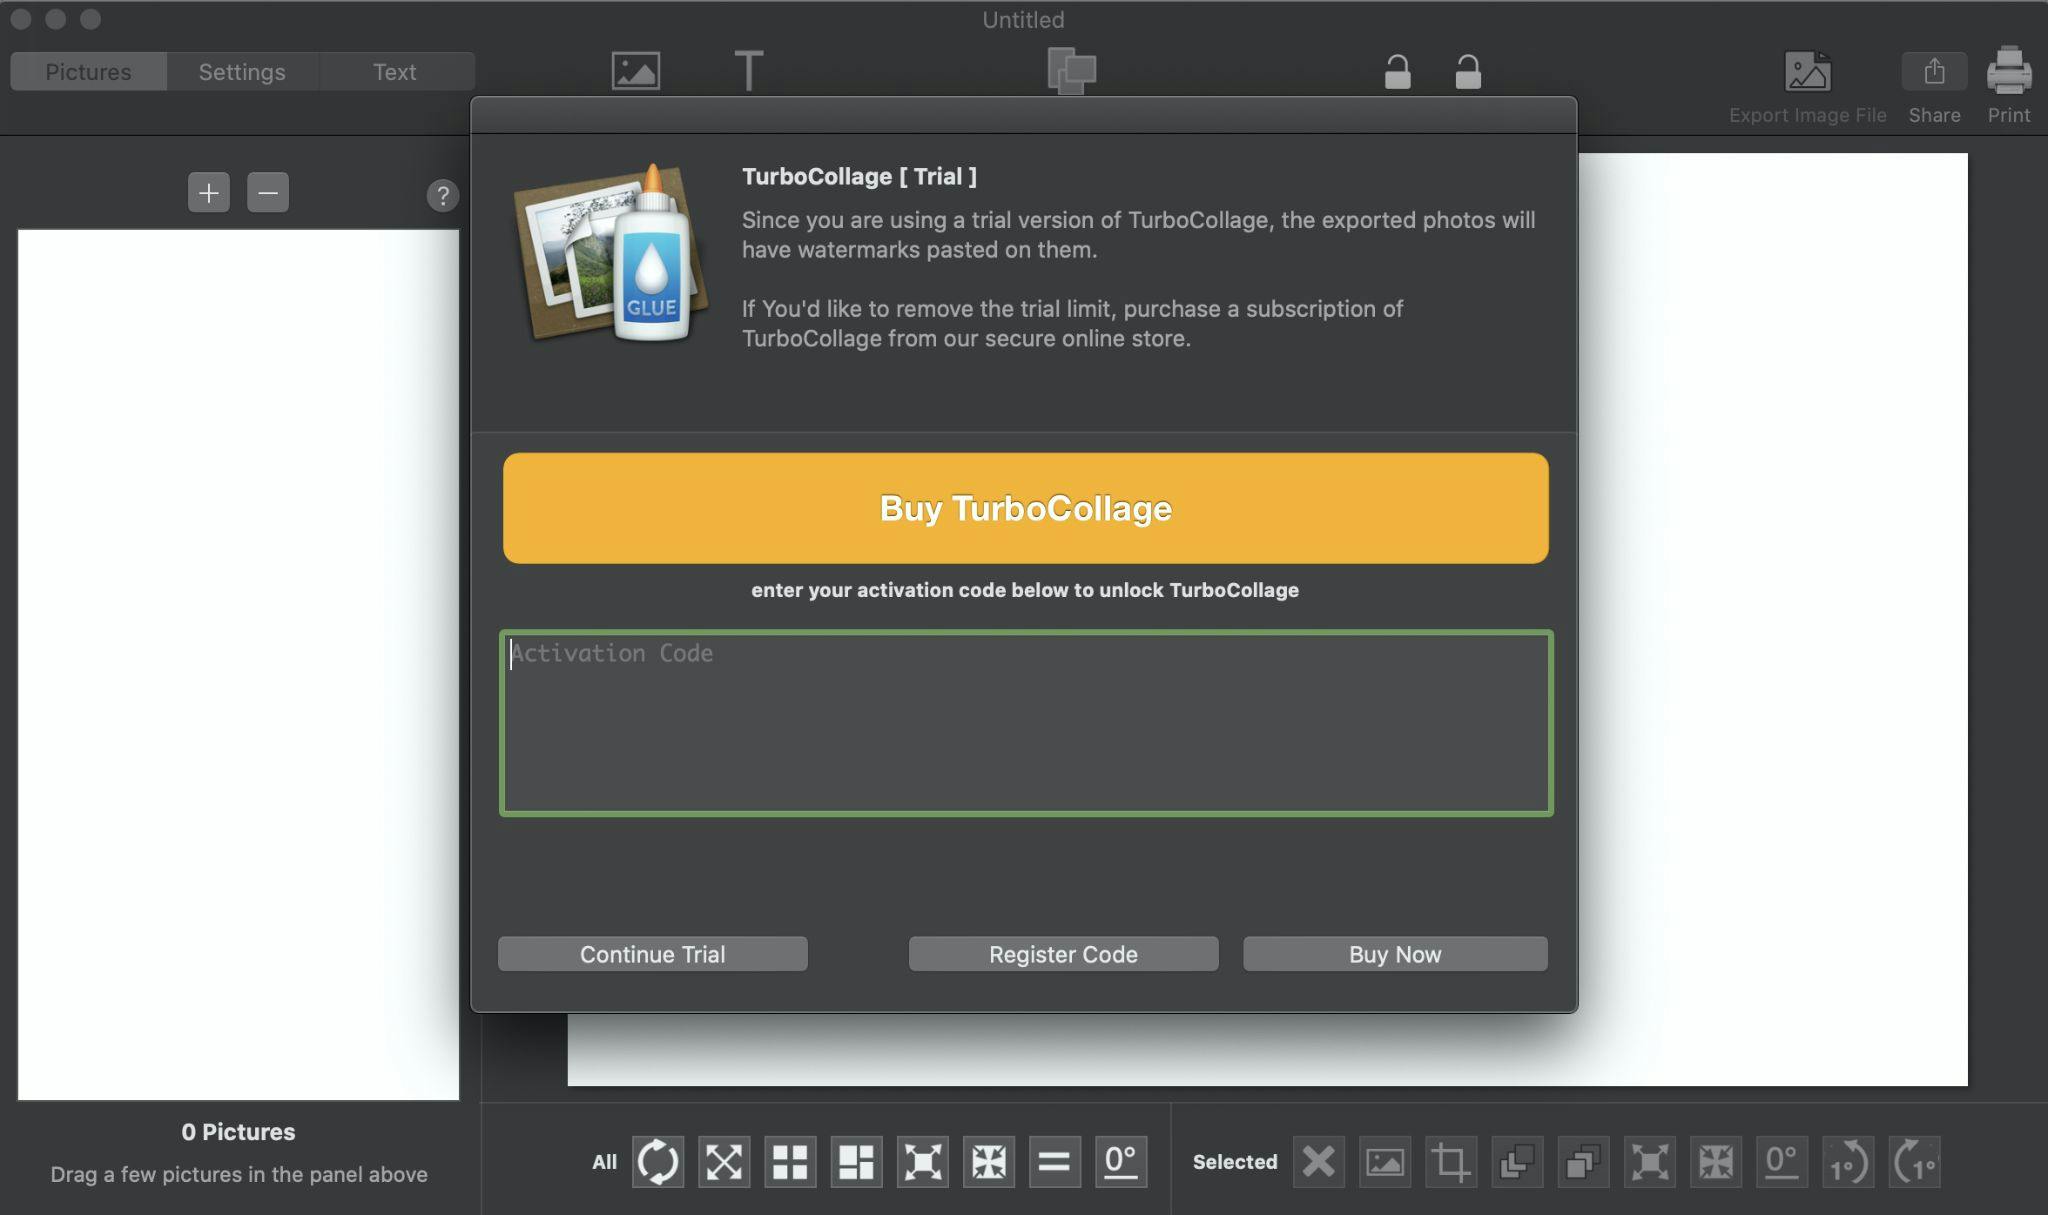Click the left padlock icon
2048x1215 pixels.
[x=1397, y=72]
